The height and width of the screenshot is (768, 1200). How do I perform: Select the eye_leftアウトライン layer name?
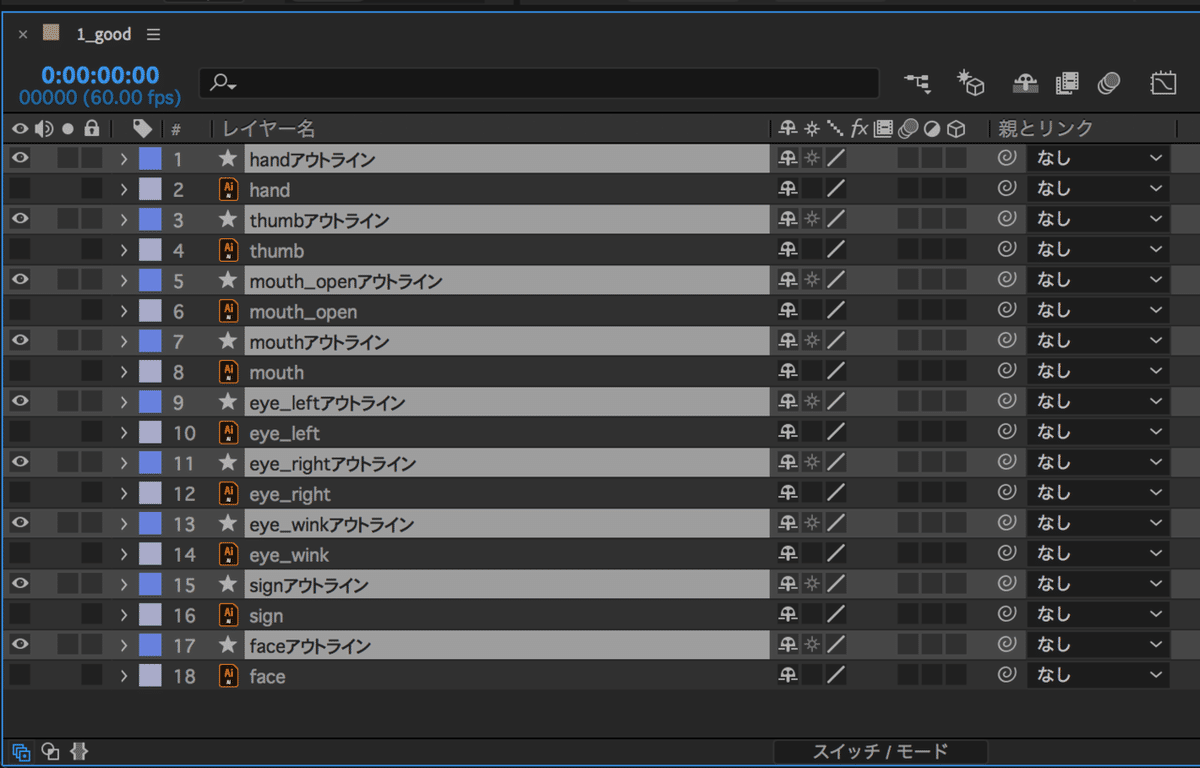(x=327, y=403)
